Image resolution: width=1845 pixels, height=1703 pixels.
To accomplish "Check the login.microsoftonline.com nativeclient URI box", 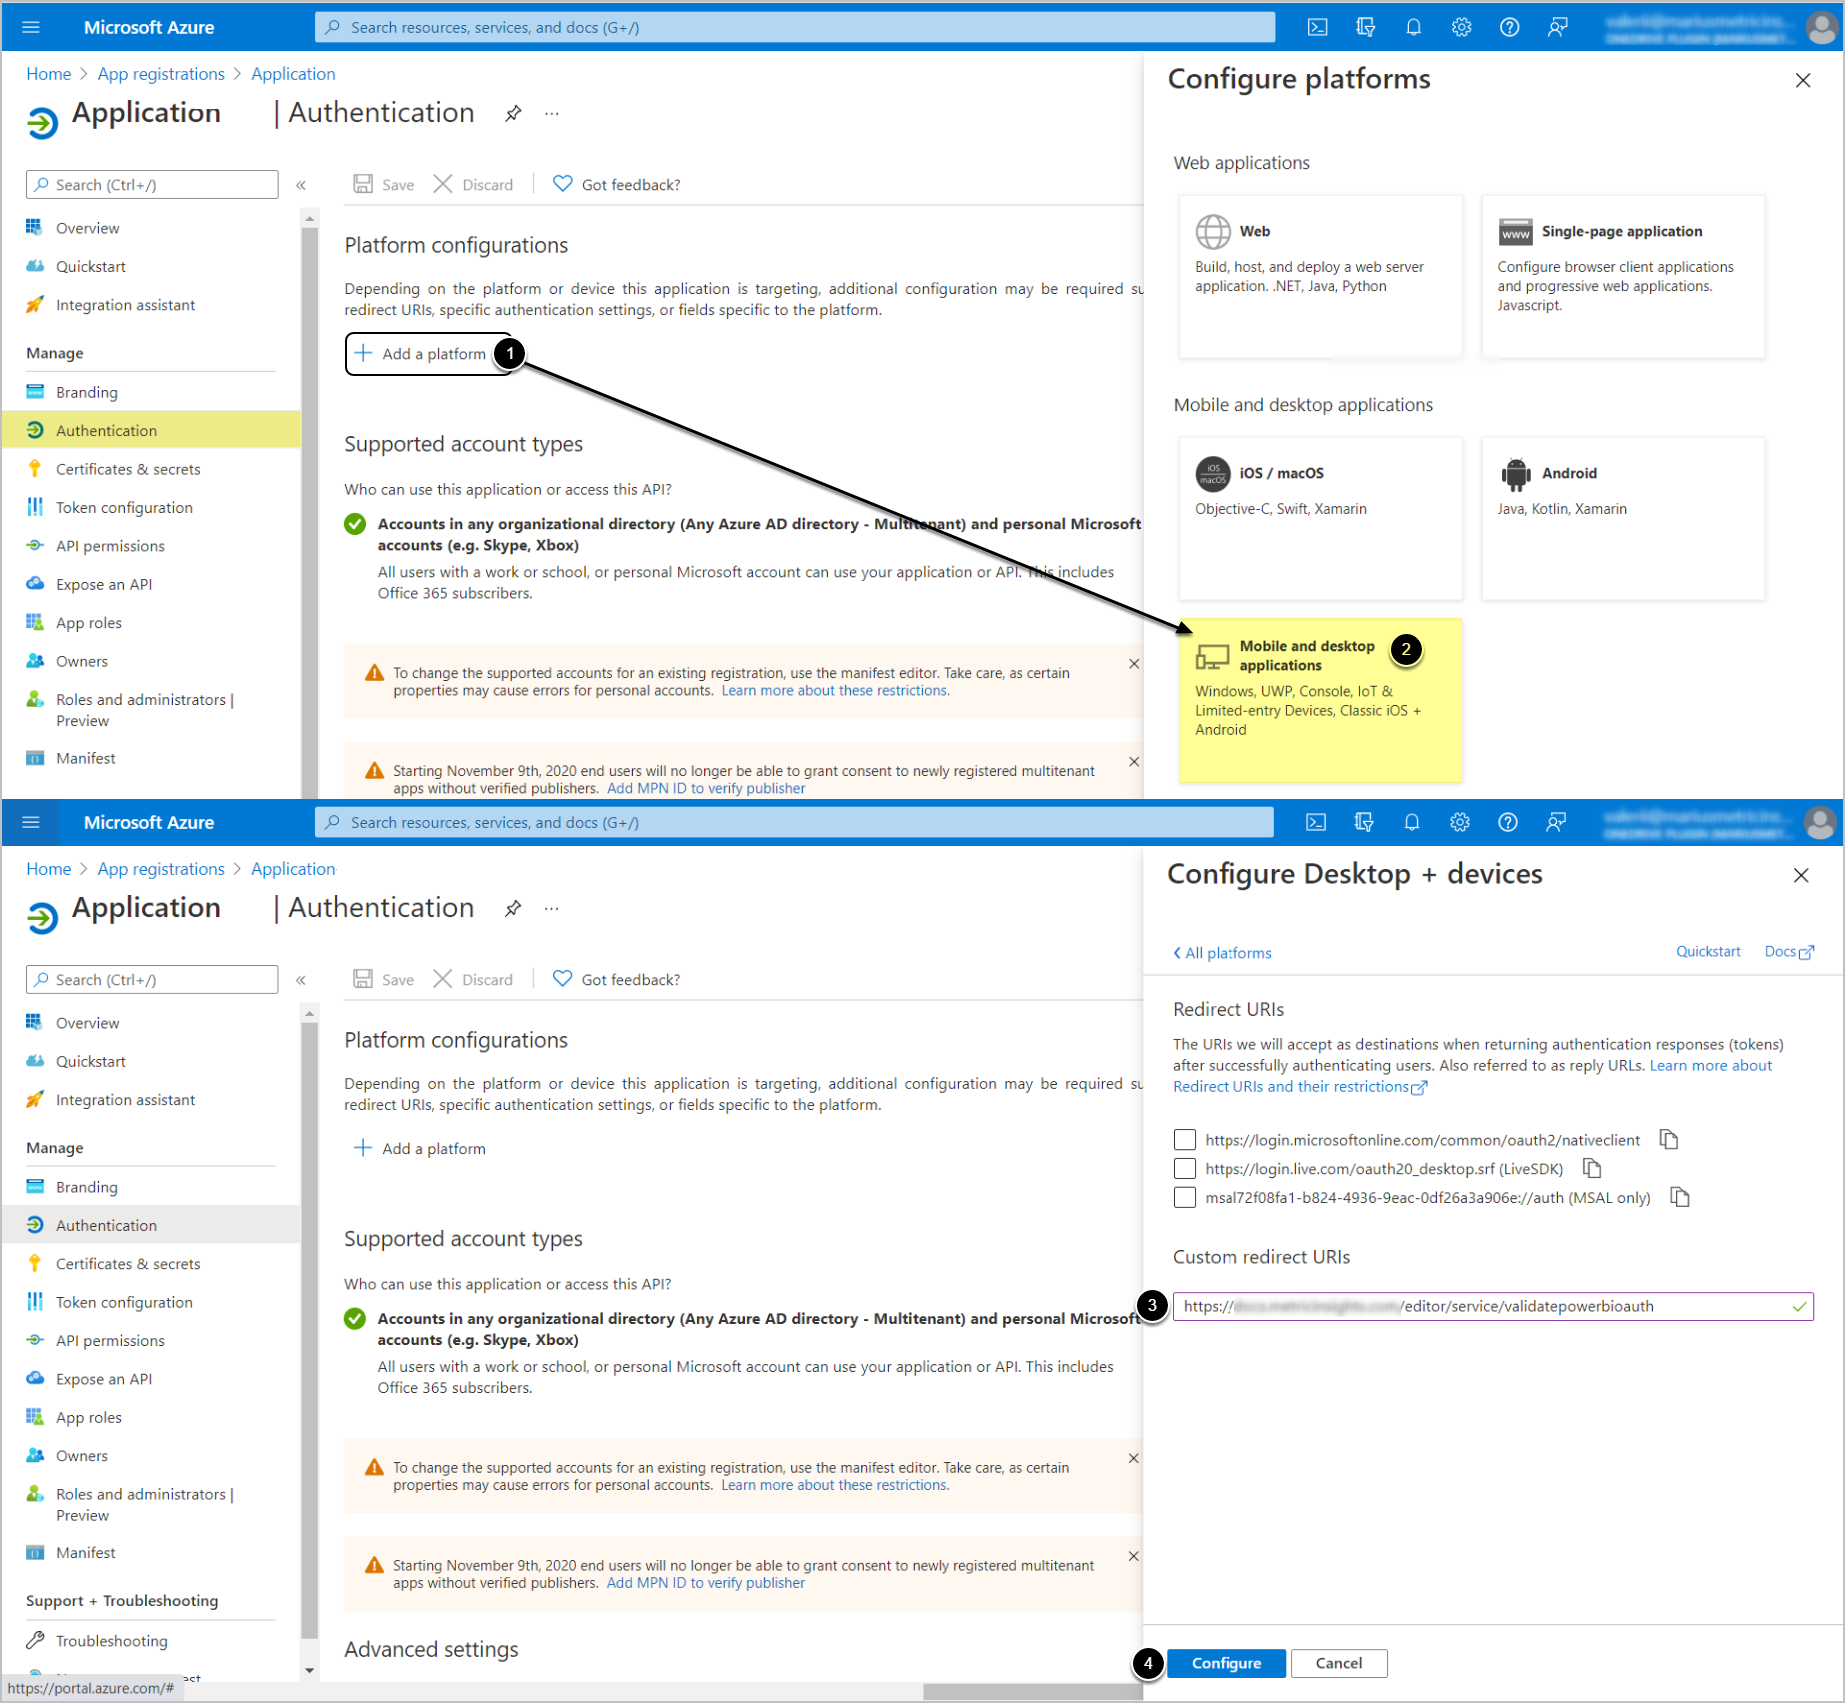I will tap(1185, 1139).
